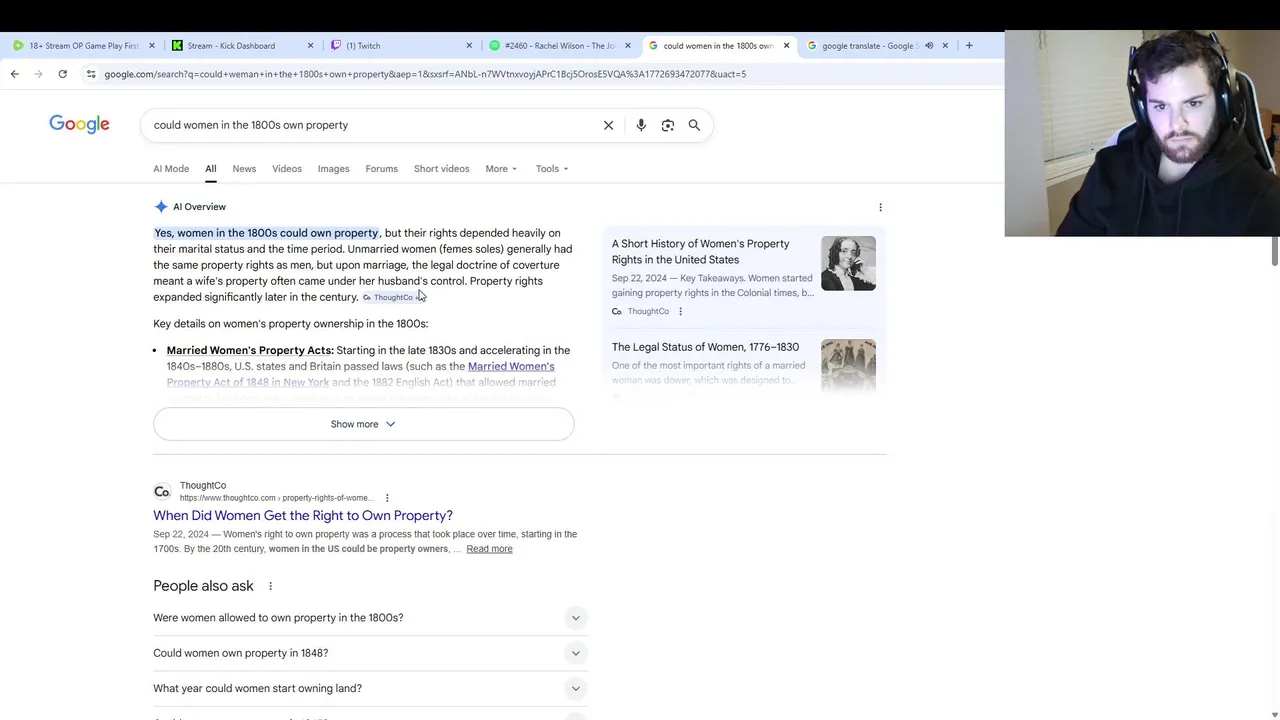The width and height of the screenshot is (1280, 720).
Task: Select the Images search filter
Action: (x=334, y=169)
